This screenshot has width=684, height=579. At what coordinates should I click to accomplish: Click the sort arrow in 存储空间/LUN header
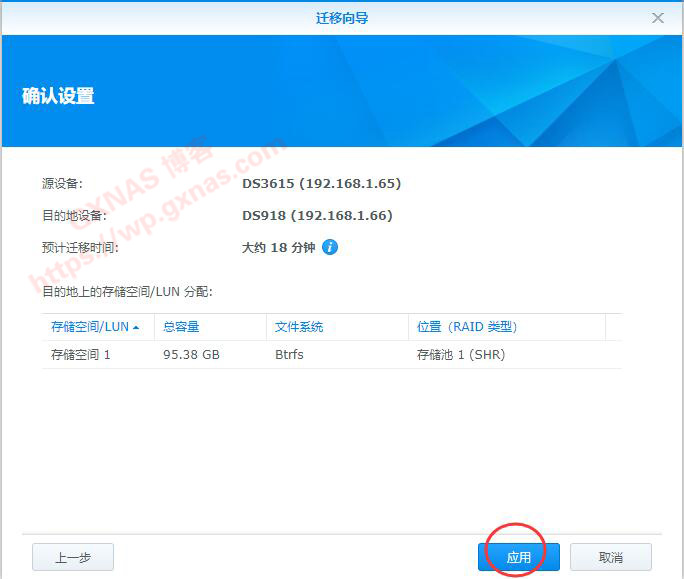point(136,327)
